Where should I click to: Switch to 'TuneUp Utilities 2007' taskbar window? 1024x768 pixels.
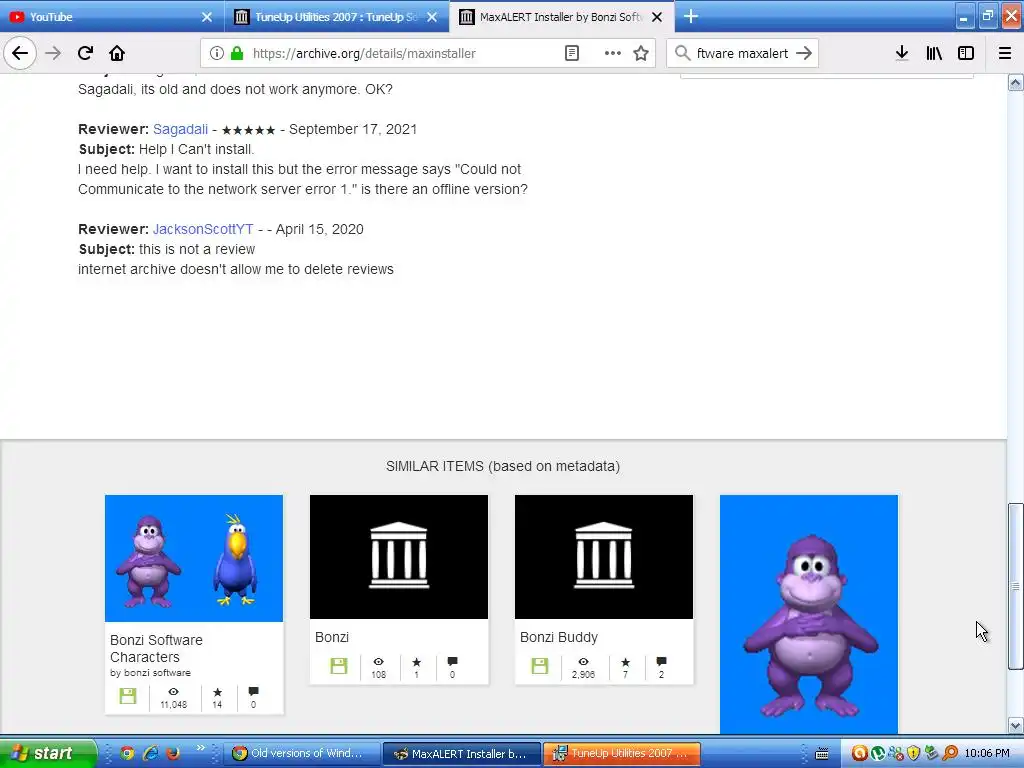pos(622,754)
